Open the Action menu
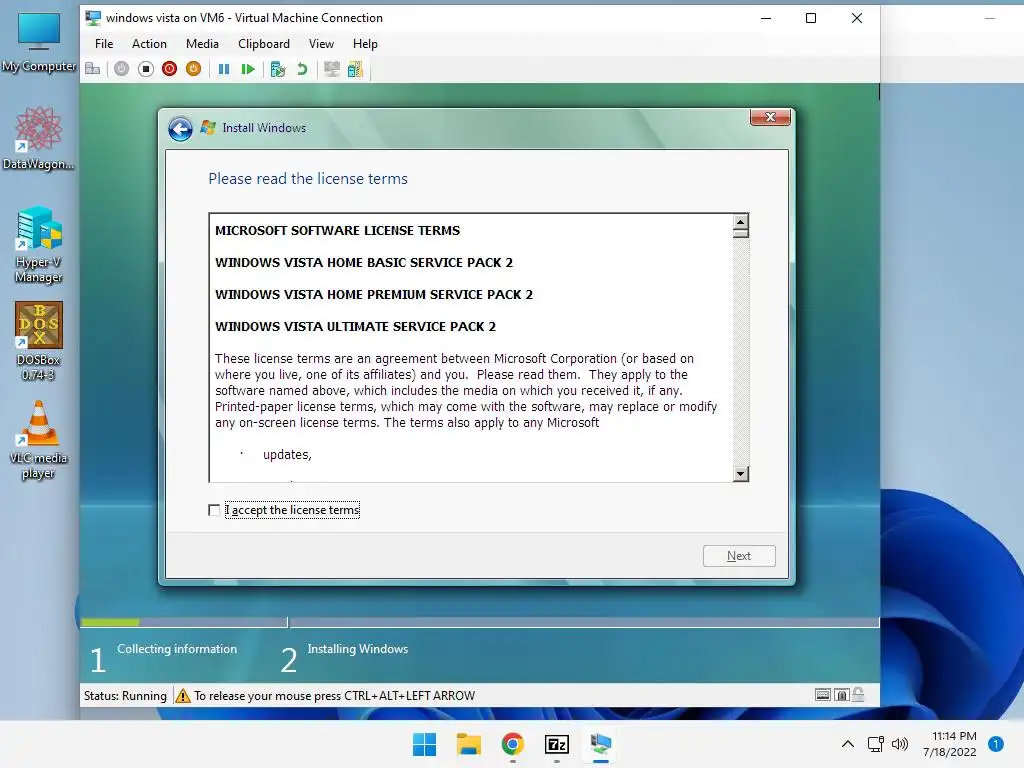The image size is (1024, 768). tap(149, 44)
